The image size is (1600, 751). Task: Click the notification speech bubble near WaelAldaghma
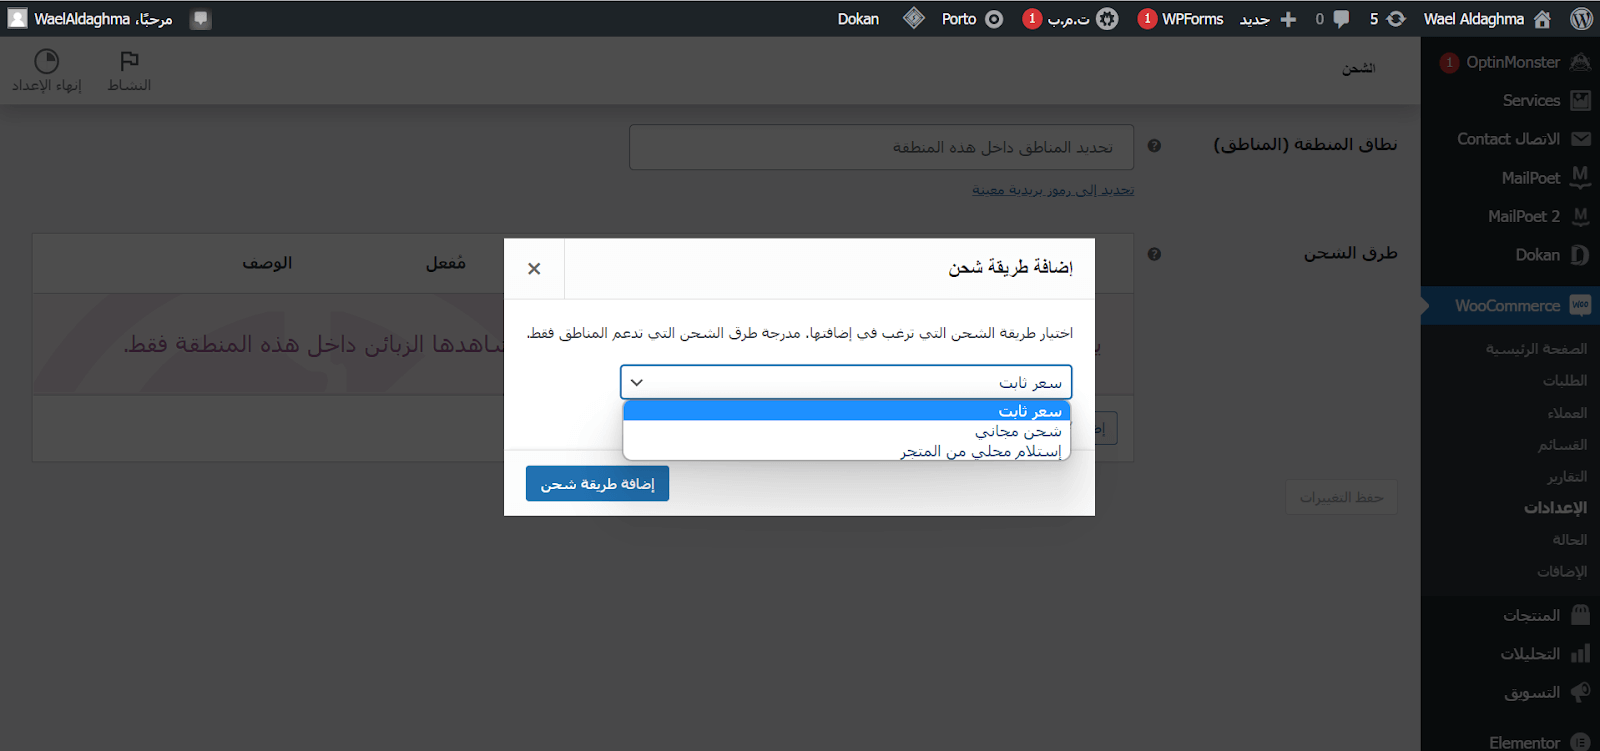pos(201,19)
